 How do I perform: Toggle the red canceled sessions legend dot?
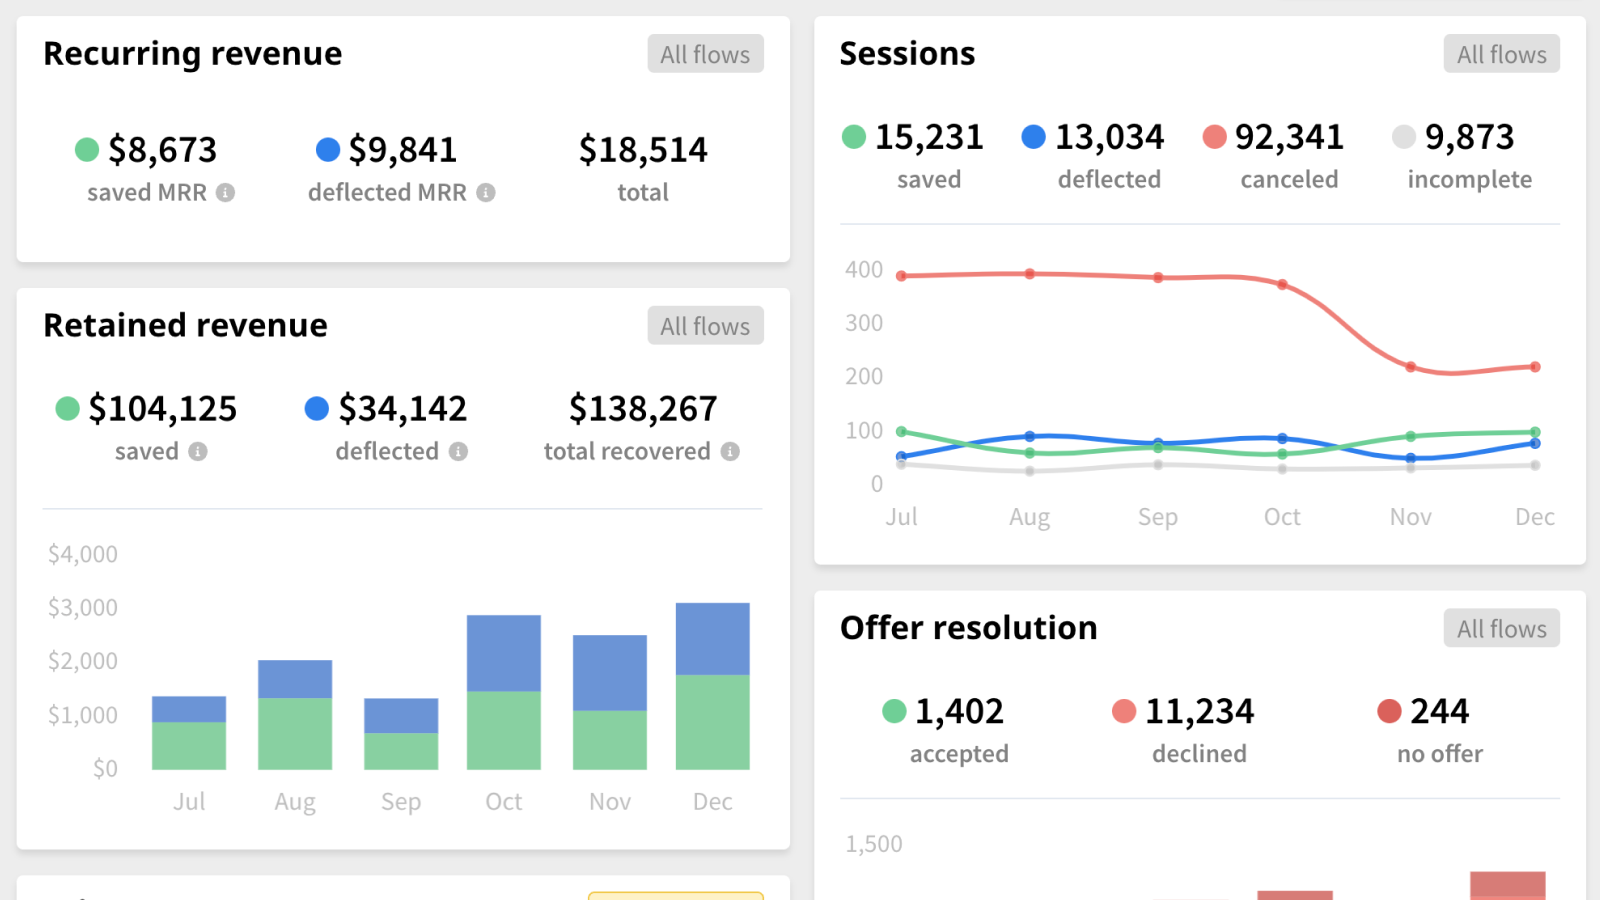tap(1214, 137)
